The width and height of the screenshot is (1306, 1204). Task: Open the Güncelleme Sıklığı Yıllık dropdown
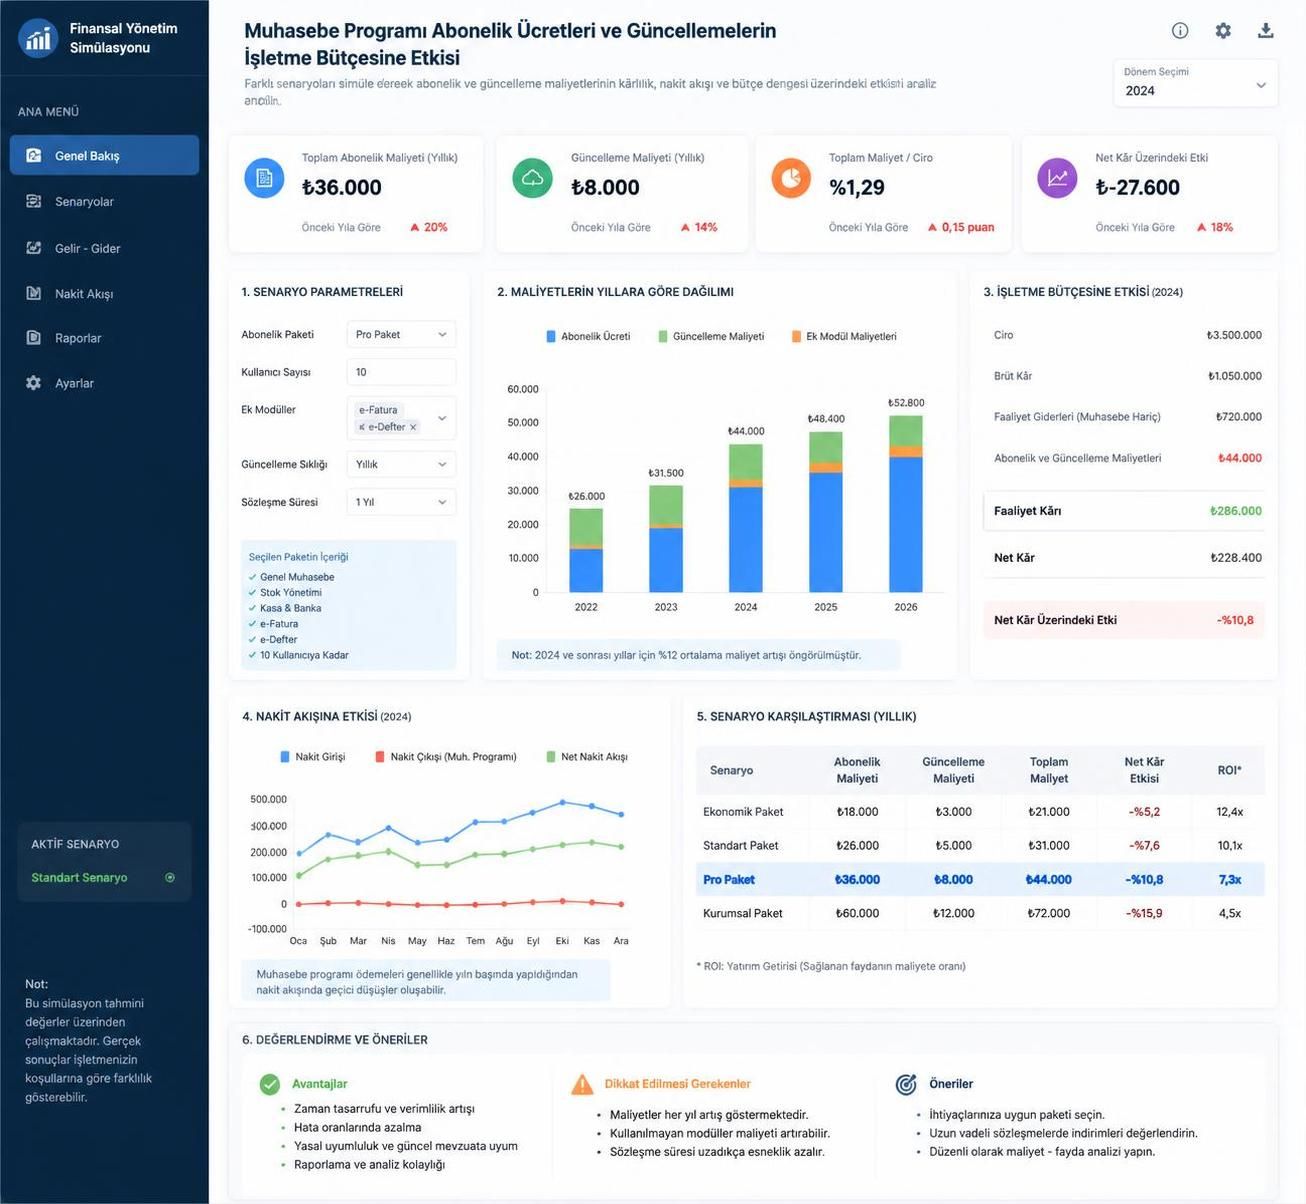click(x=401, y=464)
